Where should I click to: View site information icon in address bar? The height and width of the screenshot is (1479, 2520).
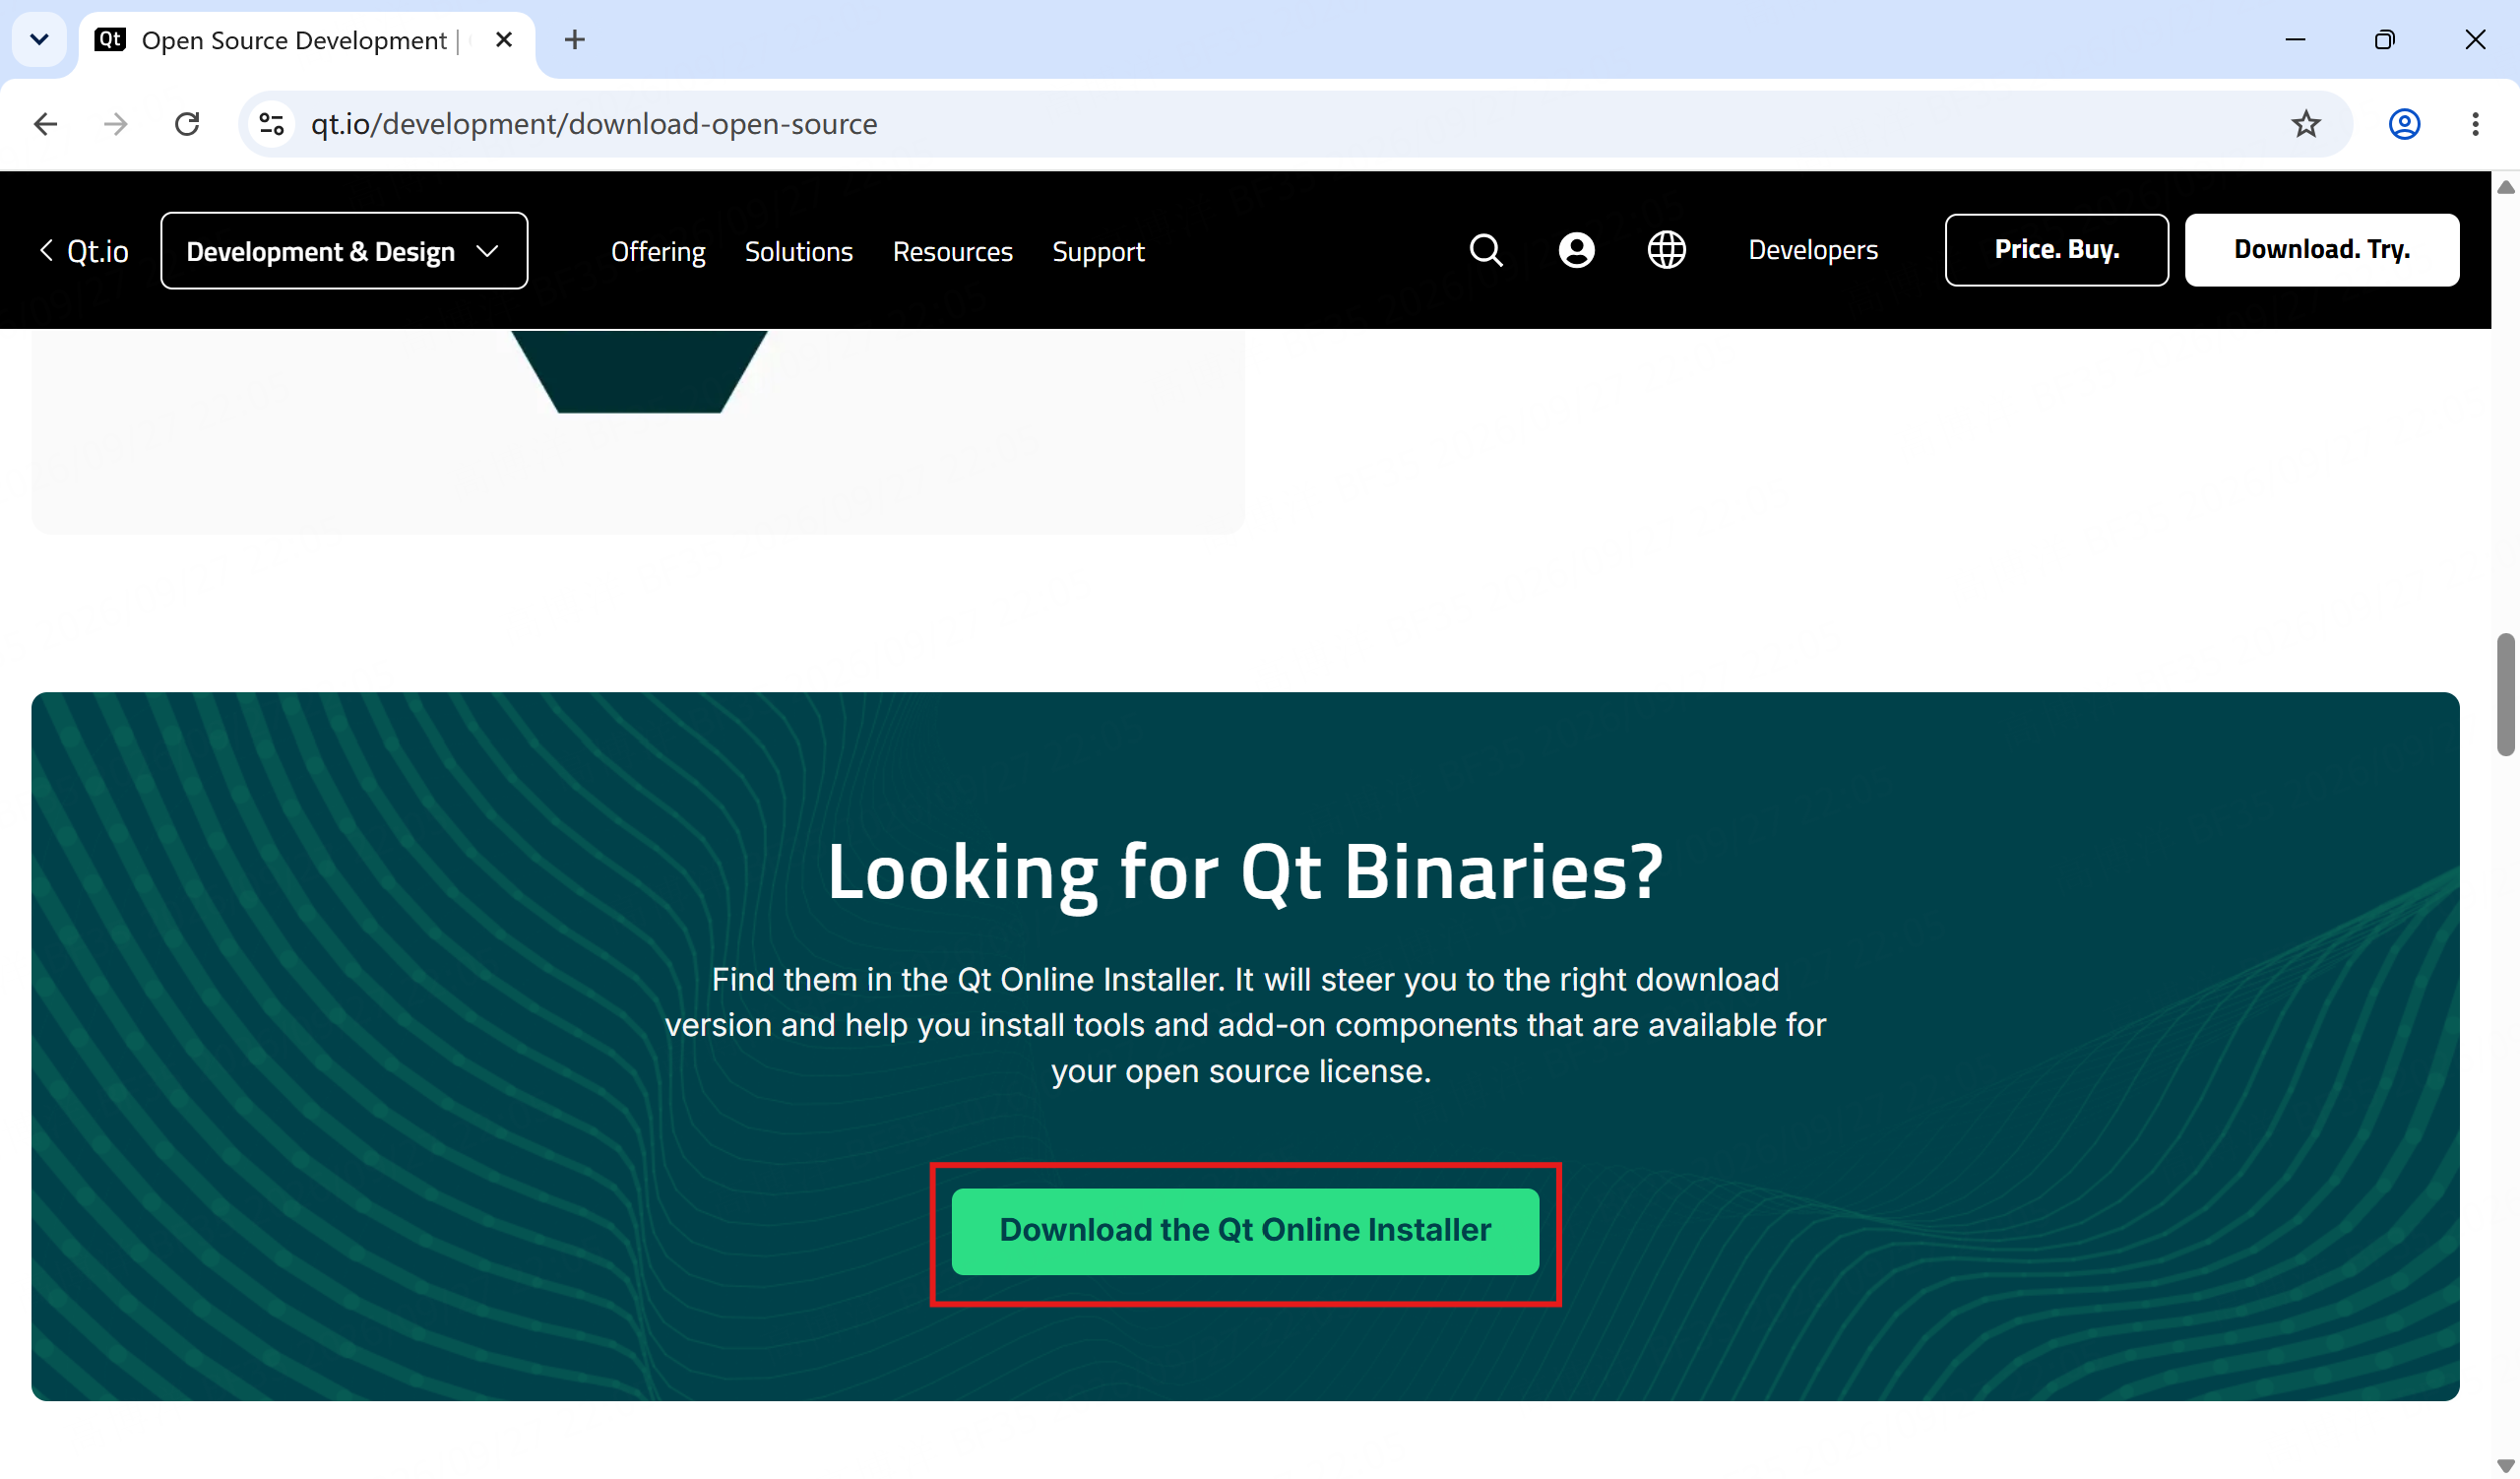(x=271, y=124)
